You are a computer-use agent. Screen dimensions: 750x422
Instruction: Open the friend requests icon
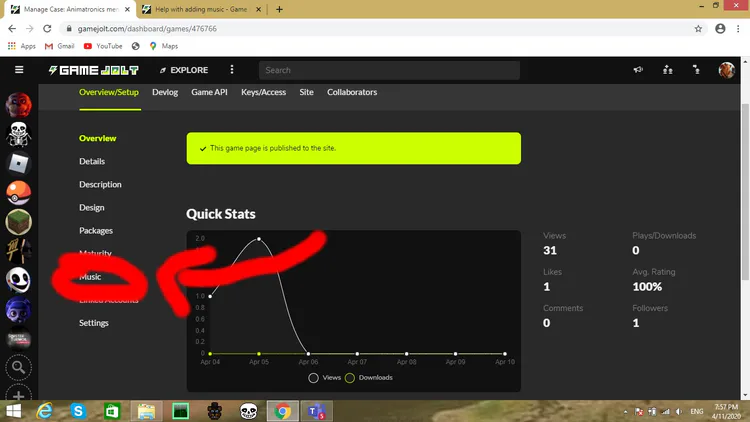tap(668, 70)
